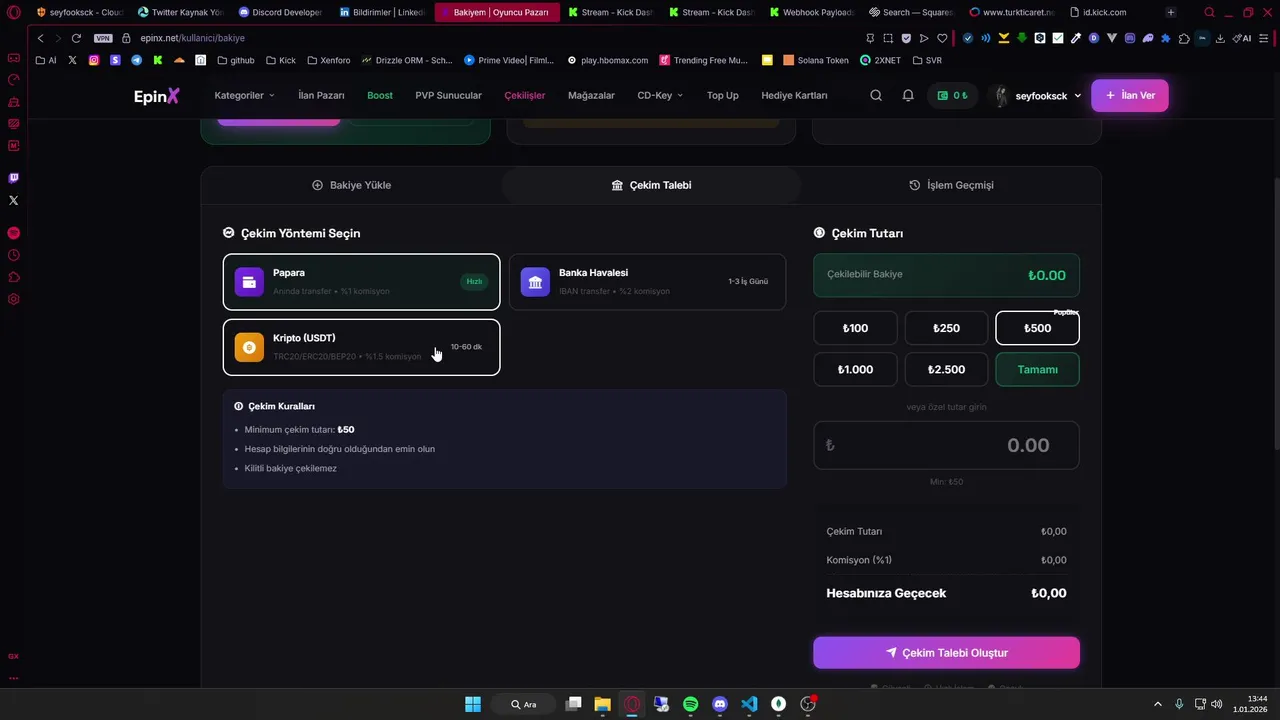Viewport: 1280px width, 720px height.
Task: Open the github bookmarks folder
Action: tap(234, 60)
